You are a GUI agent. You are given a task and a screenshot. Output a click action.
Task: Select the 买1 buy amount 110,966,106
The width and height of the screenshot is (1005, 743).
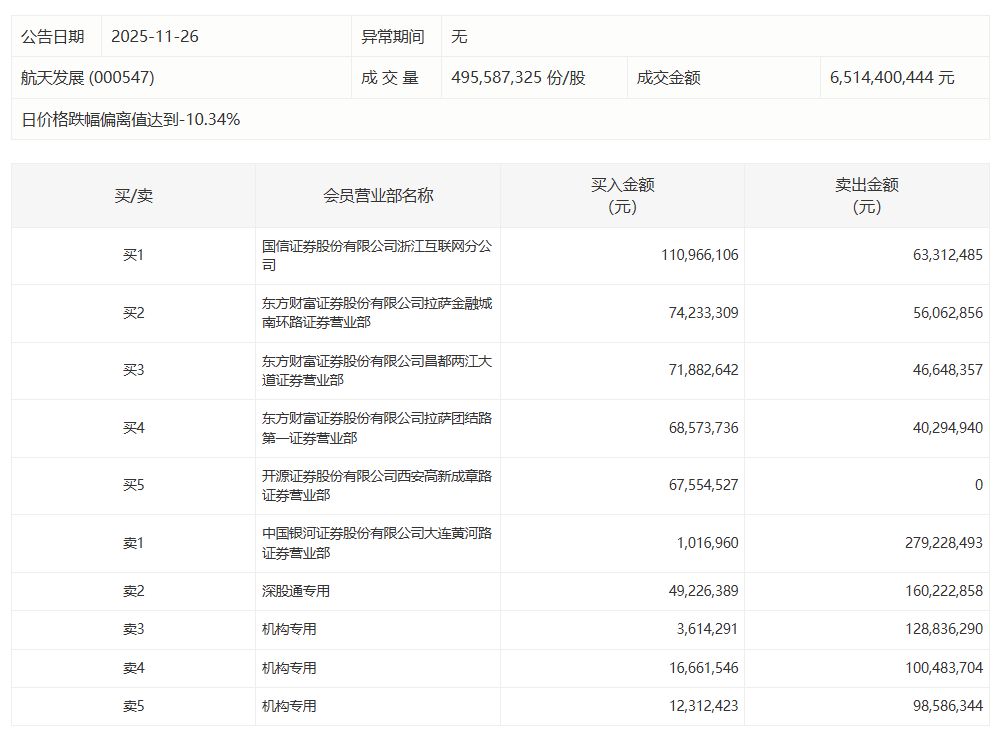[699, 256]
